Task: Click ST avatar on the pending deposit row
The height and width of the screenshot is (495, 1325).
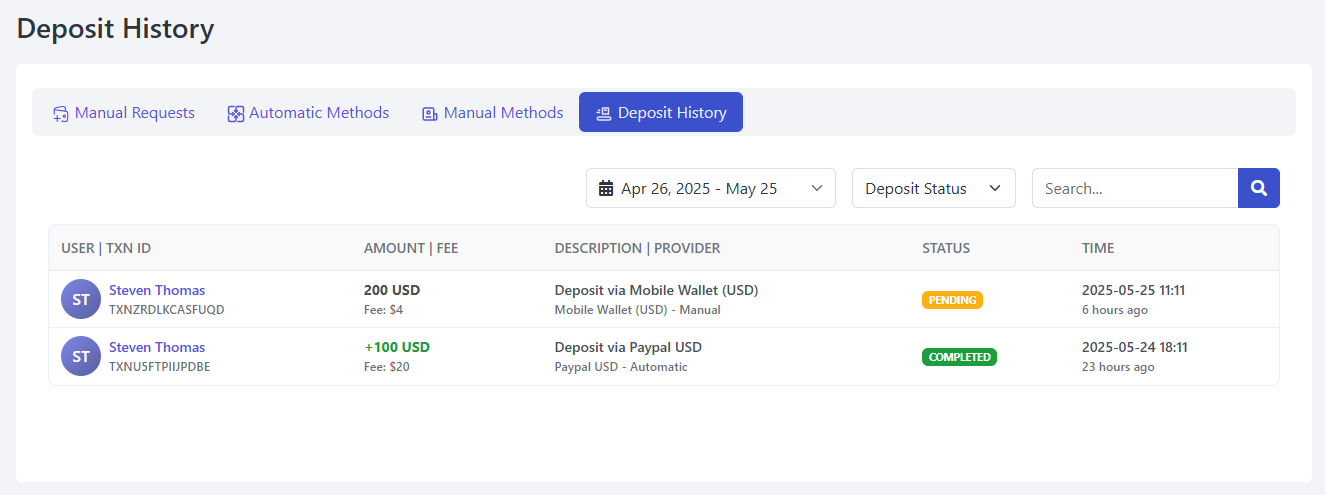Action: pyautogui.click(x=81, y=299)
